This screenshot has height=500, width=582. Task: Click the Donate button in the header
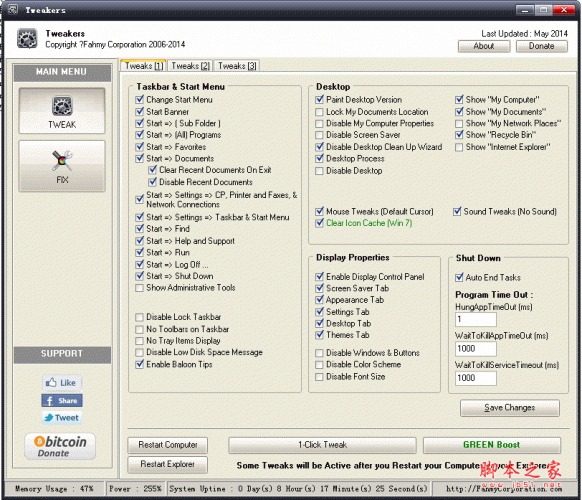(x=542, y=46)
